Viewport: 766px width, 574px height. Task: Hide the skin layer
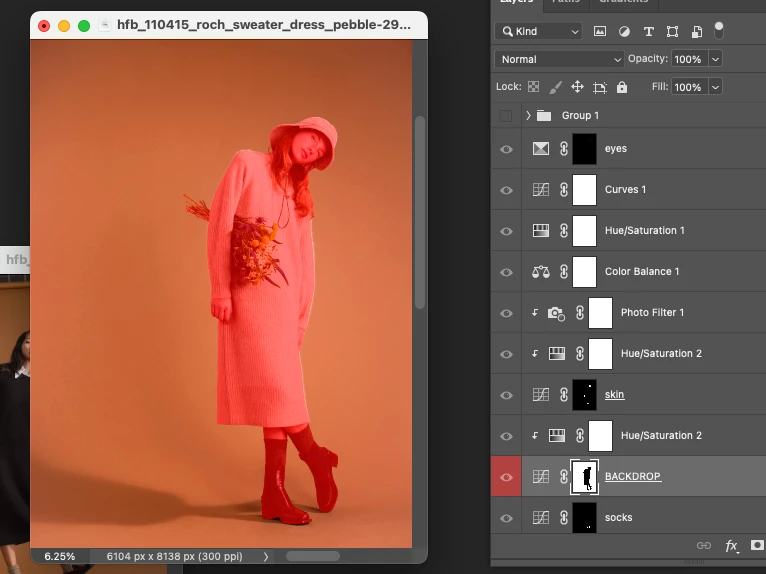506,395
